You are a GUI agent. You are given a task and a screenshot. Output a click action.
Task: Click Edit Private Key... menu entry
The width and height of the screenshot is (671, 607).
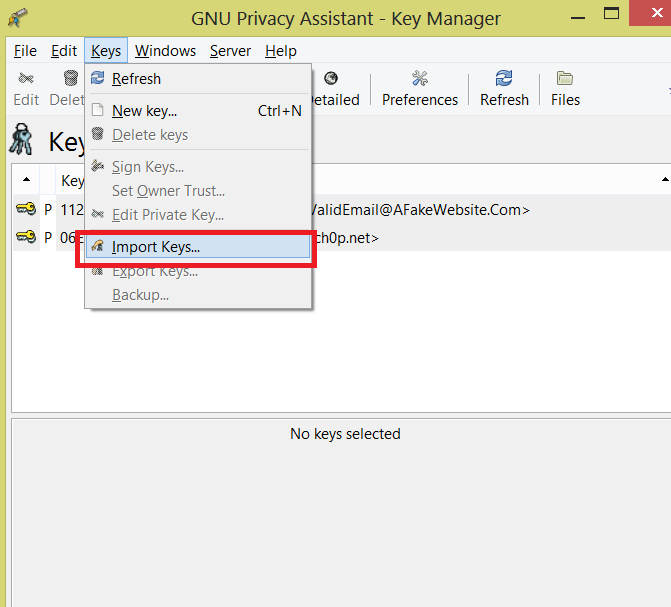198,215
